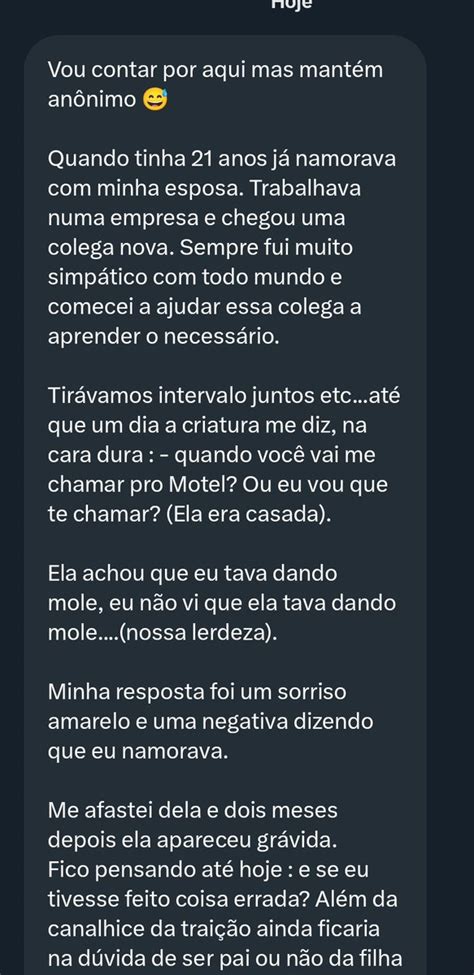
Task: Select text 'com minha esposa. Trabalhava'
Action: pos(204,190)
